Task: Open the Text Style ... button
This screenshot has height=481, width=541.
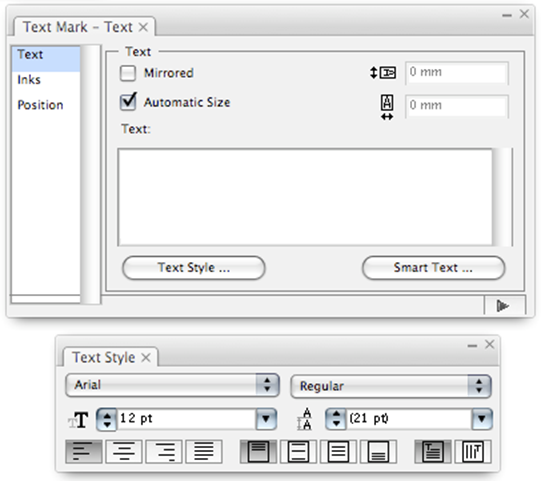Action: click(x=194, y=268)
